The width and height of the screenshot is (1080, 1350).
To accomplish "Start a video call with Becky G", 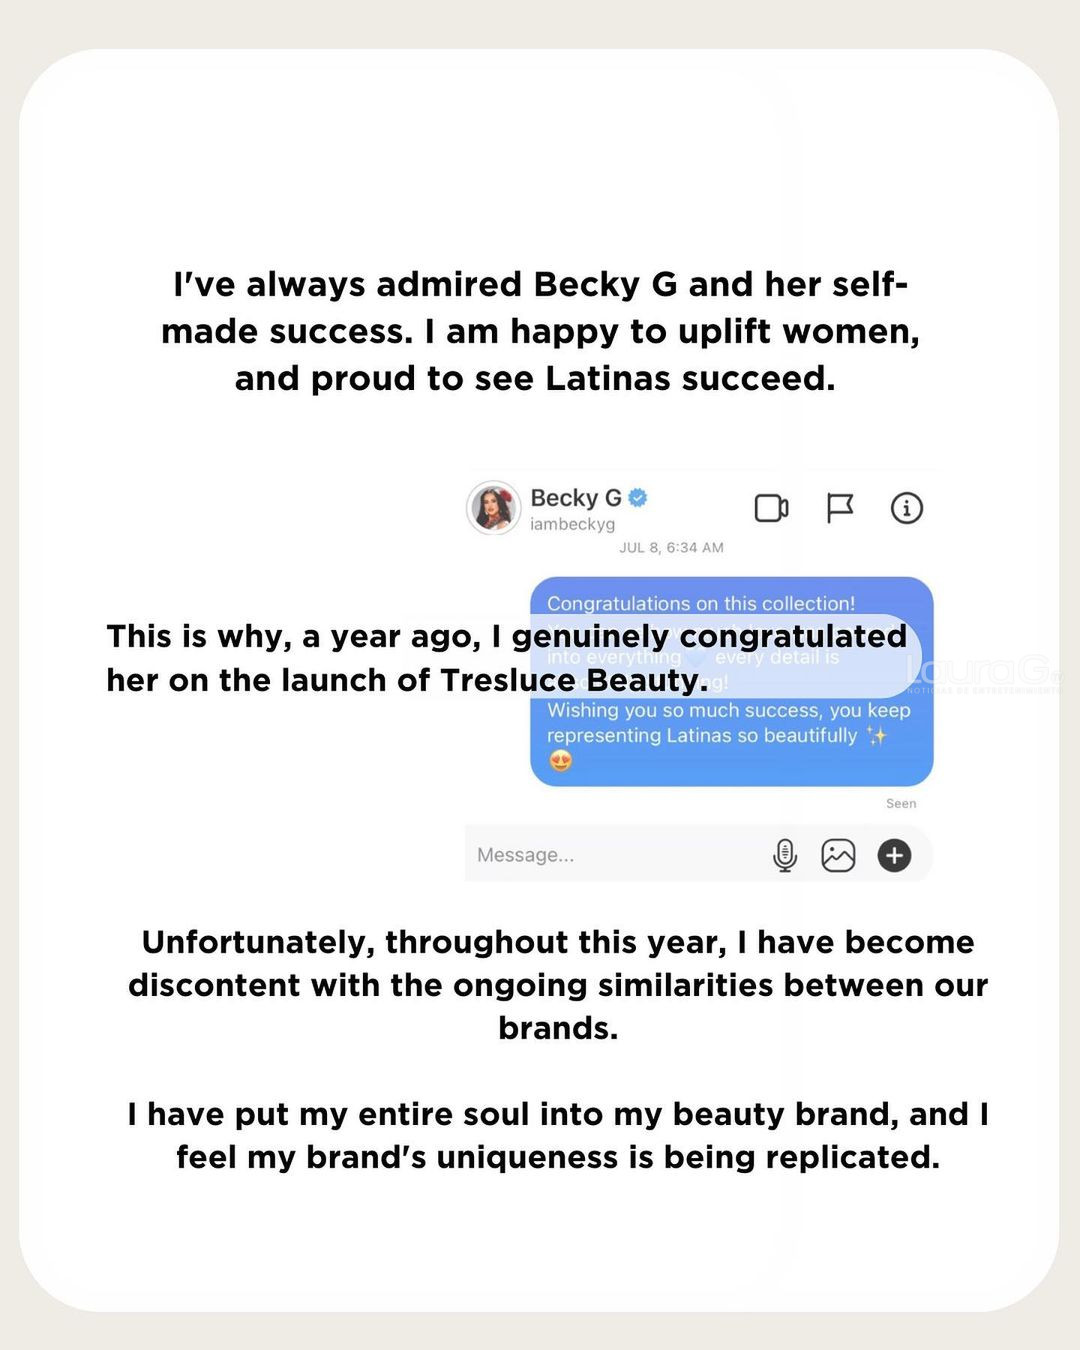I will 771,508.
